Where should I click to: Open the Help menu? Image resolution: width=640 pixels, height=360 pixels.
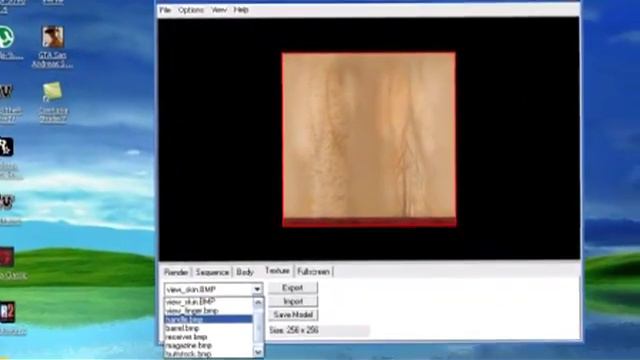[241, 10]
